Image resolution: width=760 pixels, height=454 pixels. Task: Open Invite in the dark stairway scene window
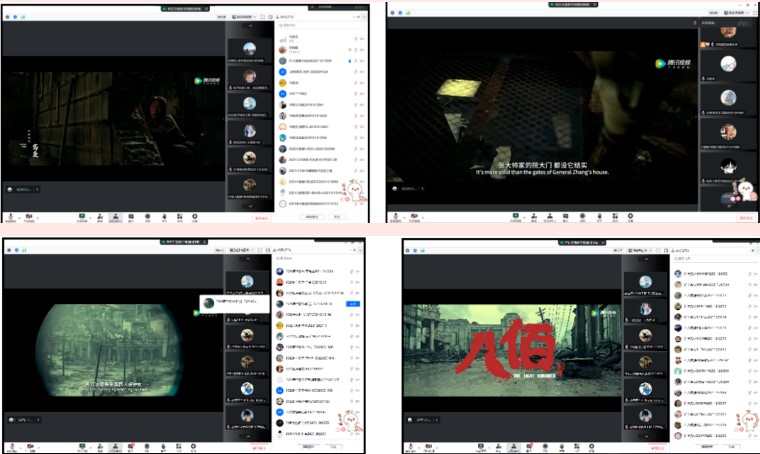100,217
